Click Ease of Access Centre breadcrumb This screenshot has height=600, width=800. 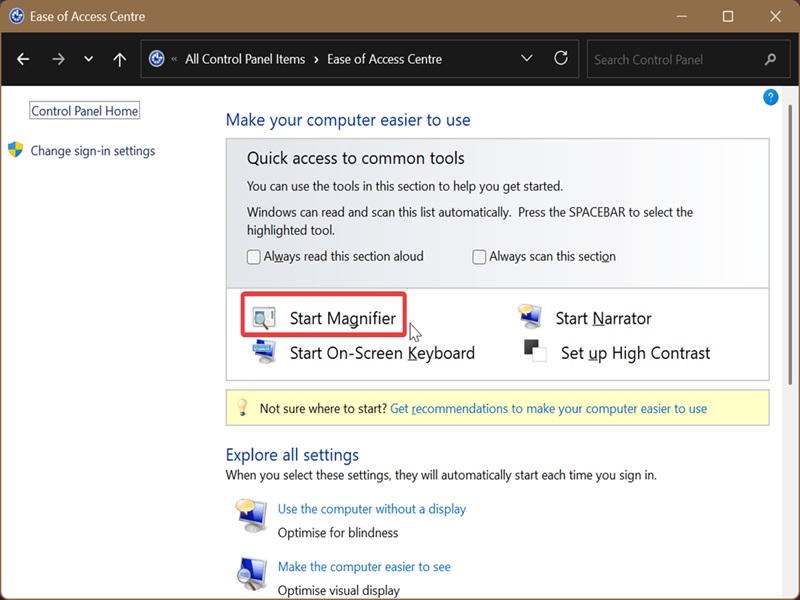click(384, 59)
